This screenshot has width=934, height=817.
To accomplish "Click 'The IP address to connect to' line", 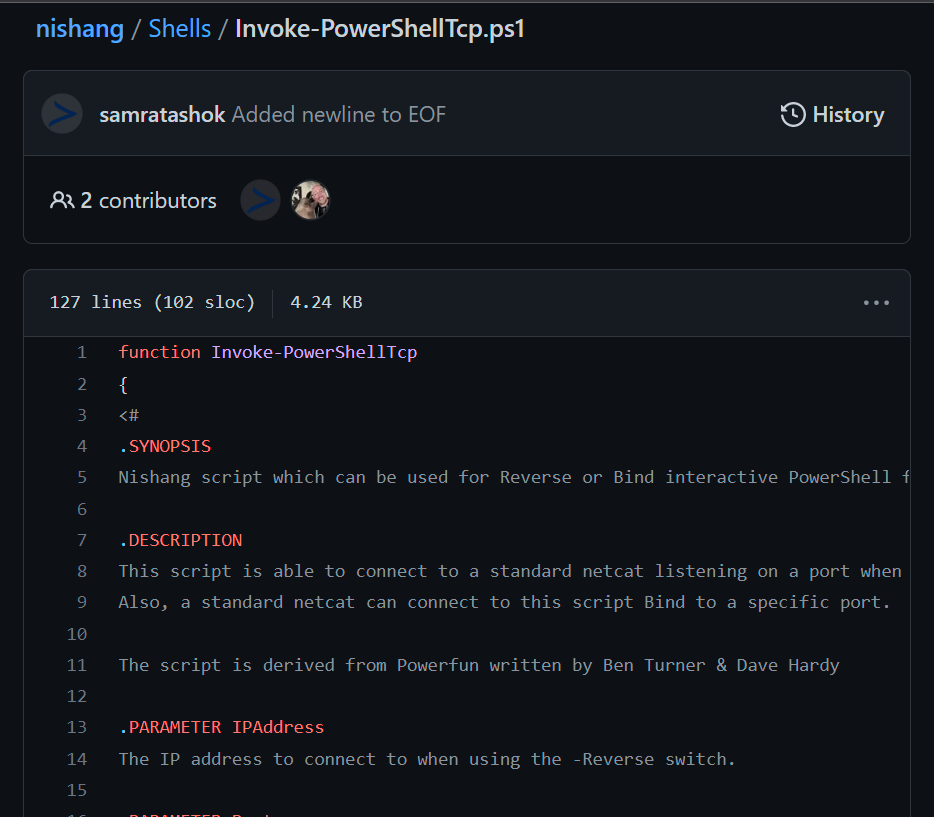I will (x=427, y=759).
